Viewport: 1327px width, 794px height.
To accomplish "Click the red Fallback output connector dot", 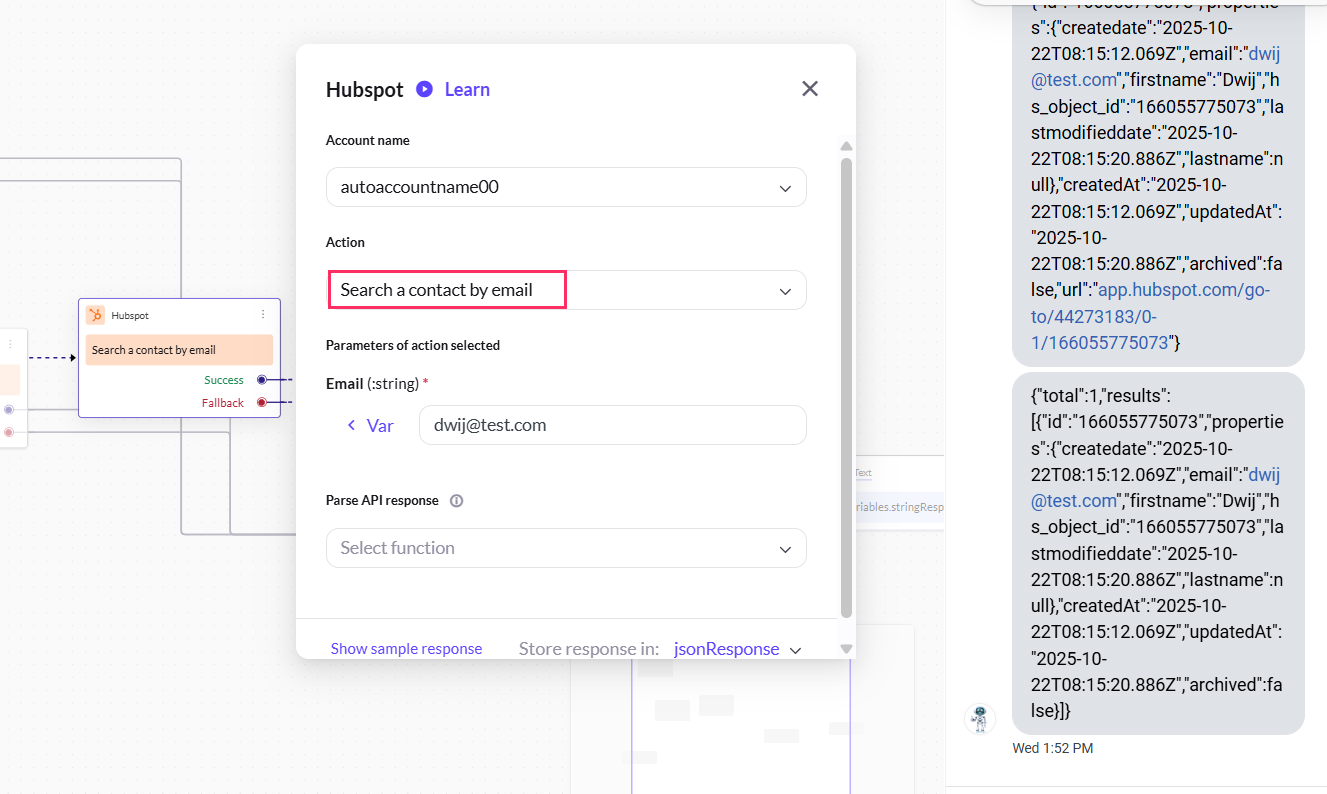I will (x=262, y=403).
